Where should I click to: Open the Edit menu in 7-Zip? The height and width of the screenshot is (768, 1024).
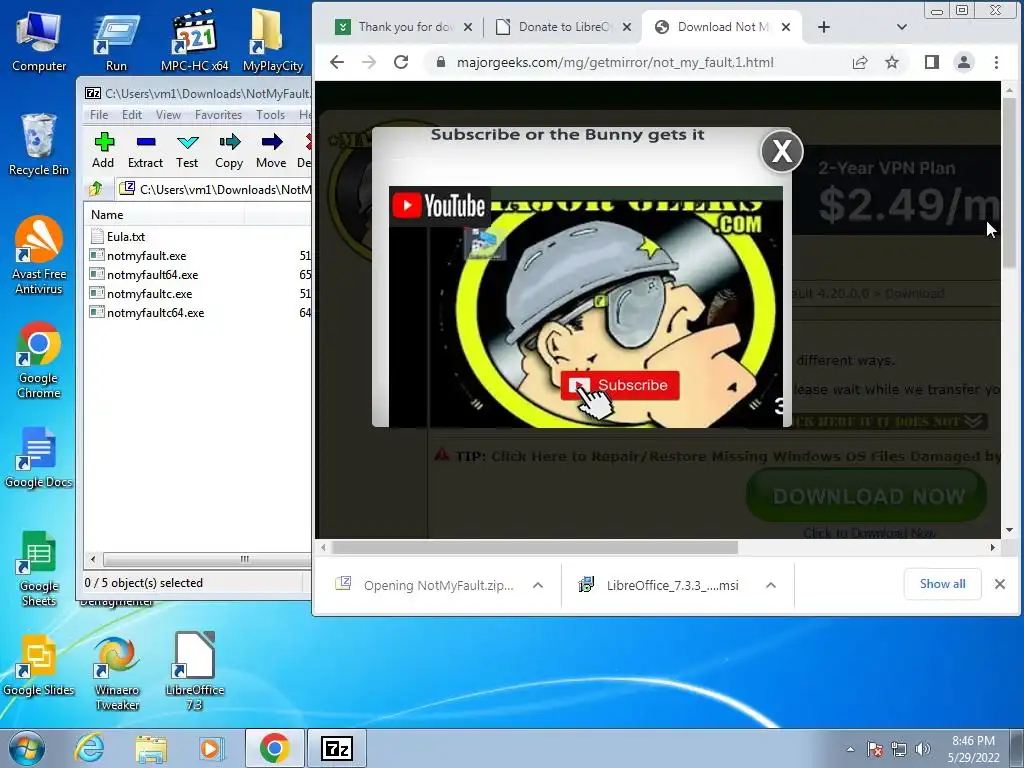point(131,114)
